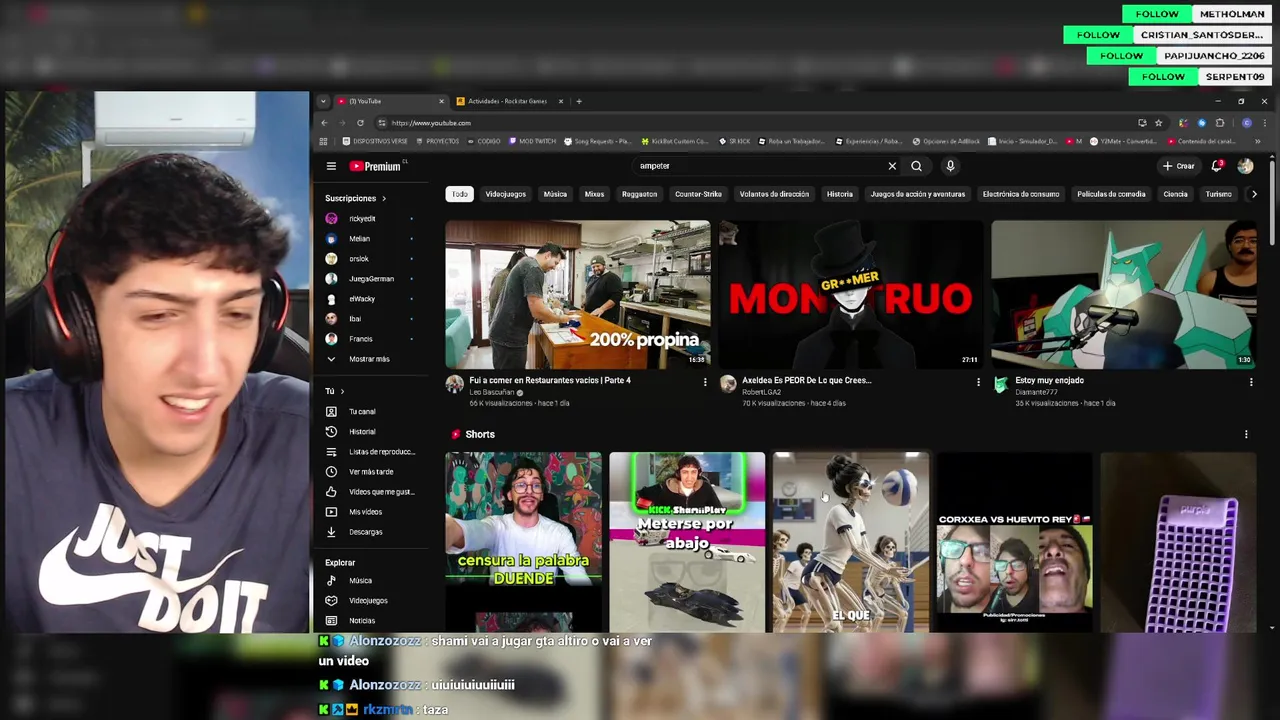Open Videos que me gustan
The image size is (1280, 720).
[x=370, y=491]
